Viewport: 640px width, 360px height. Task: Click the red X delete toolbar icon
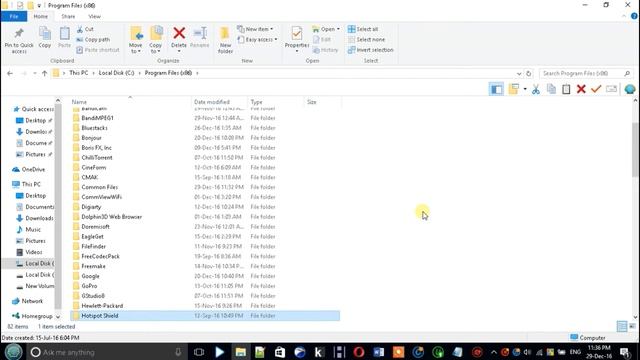coord(581,89)
